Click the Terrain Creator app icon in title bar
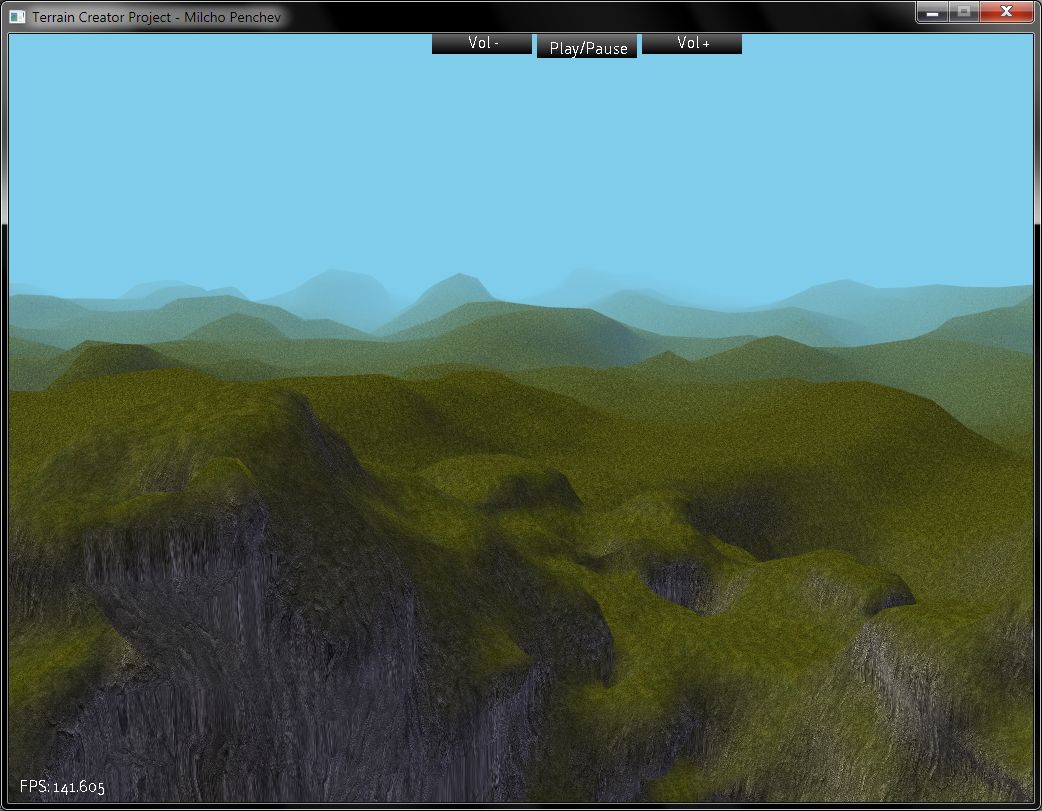1042x811 pixels. (x=17, y=17)
